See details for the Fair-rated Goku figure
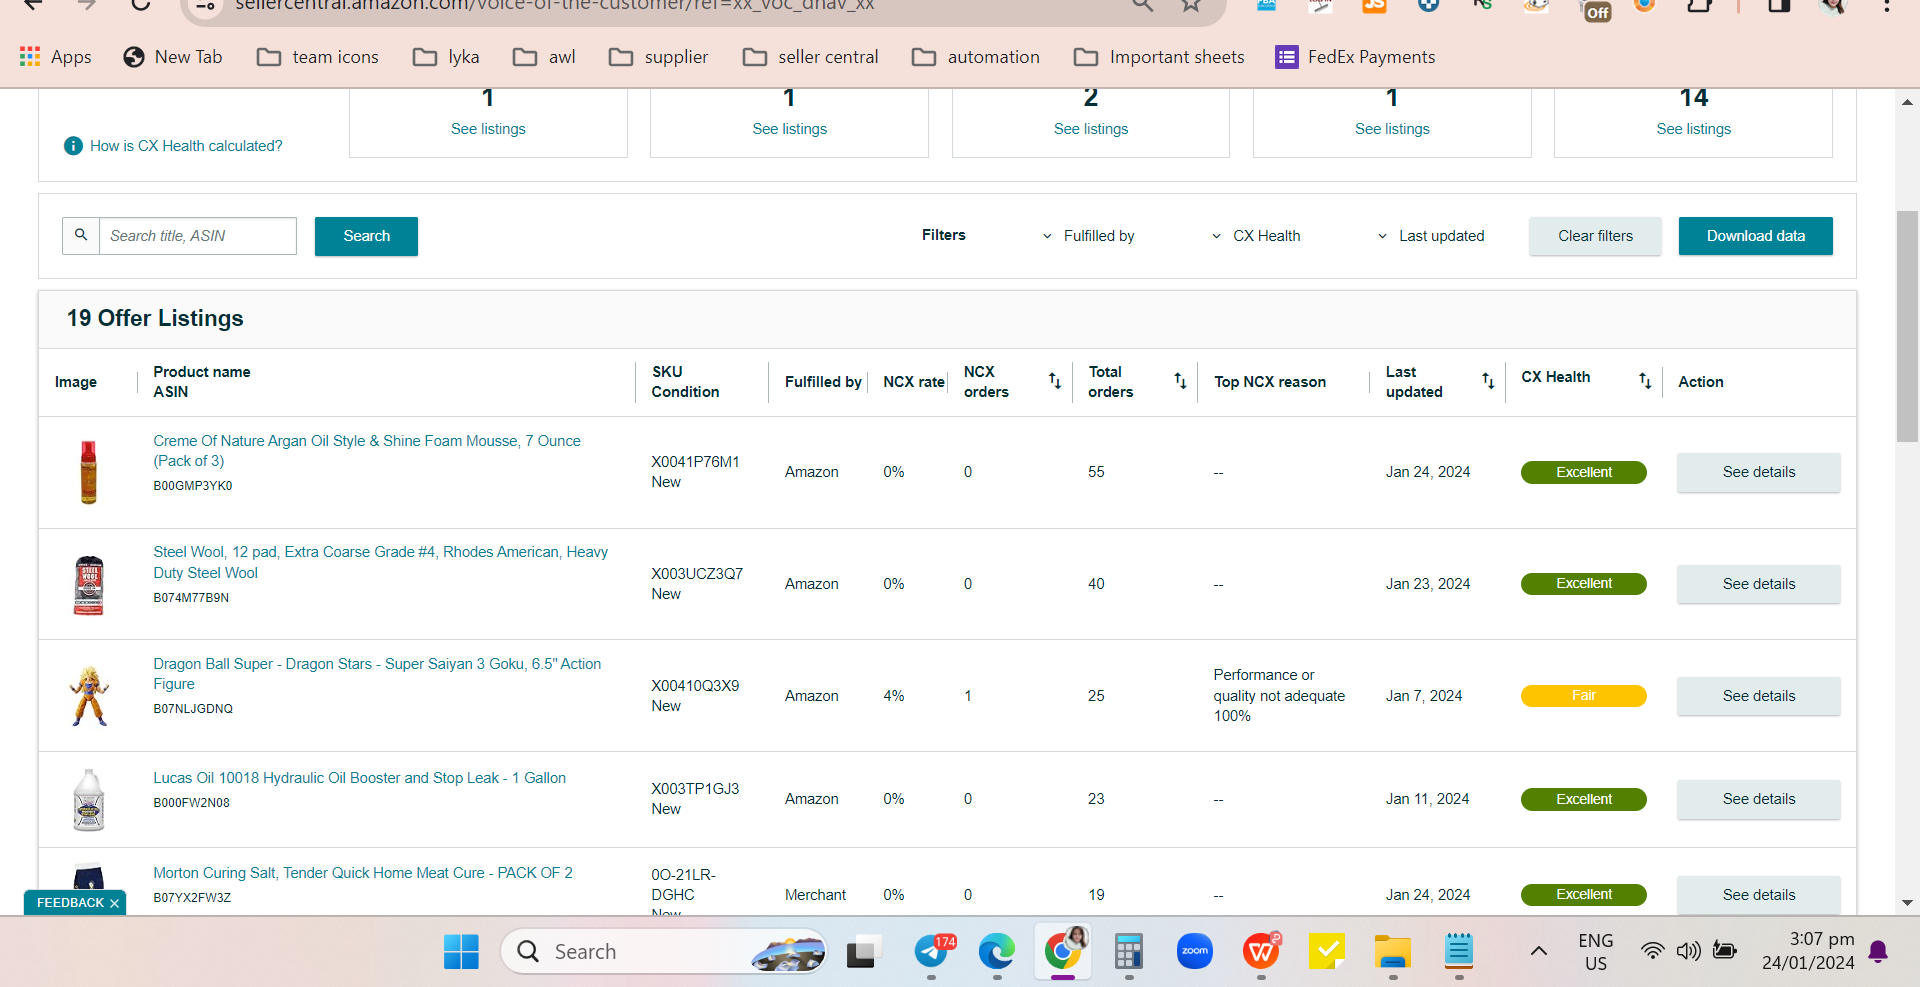Image resolution: width=1920 pixels, height=987 pixels. coord(1759,696)
